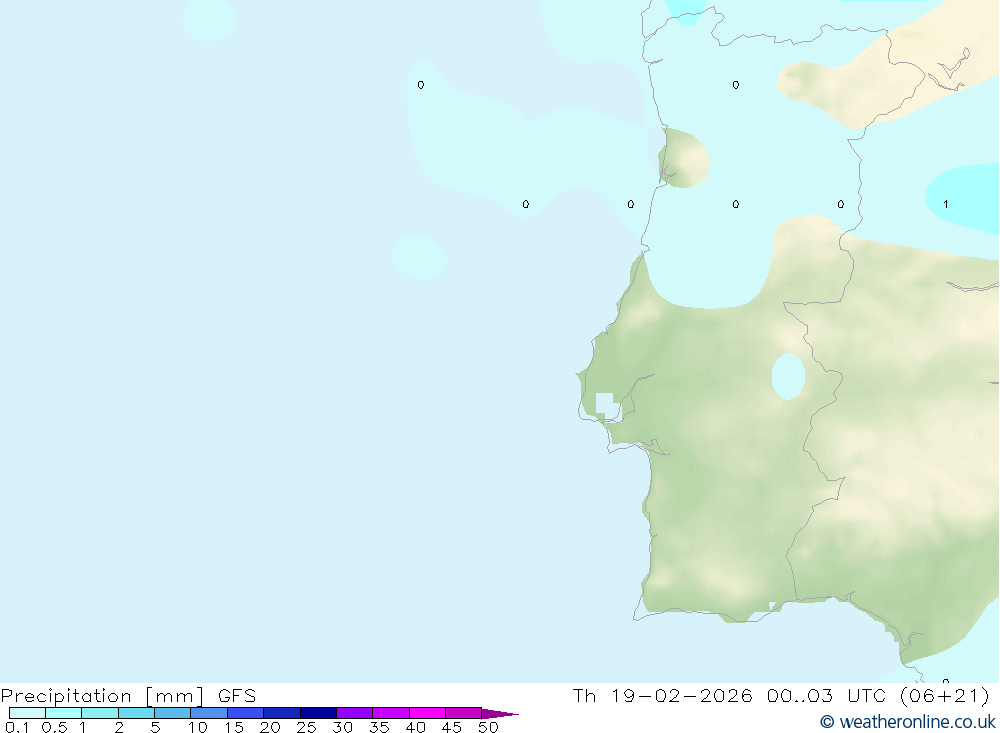Select the 2–5 mm legend color swatch
The height and width of the screenshot is (733, 1000).
pyautogui.click(x=136, y=713)
